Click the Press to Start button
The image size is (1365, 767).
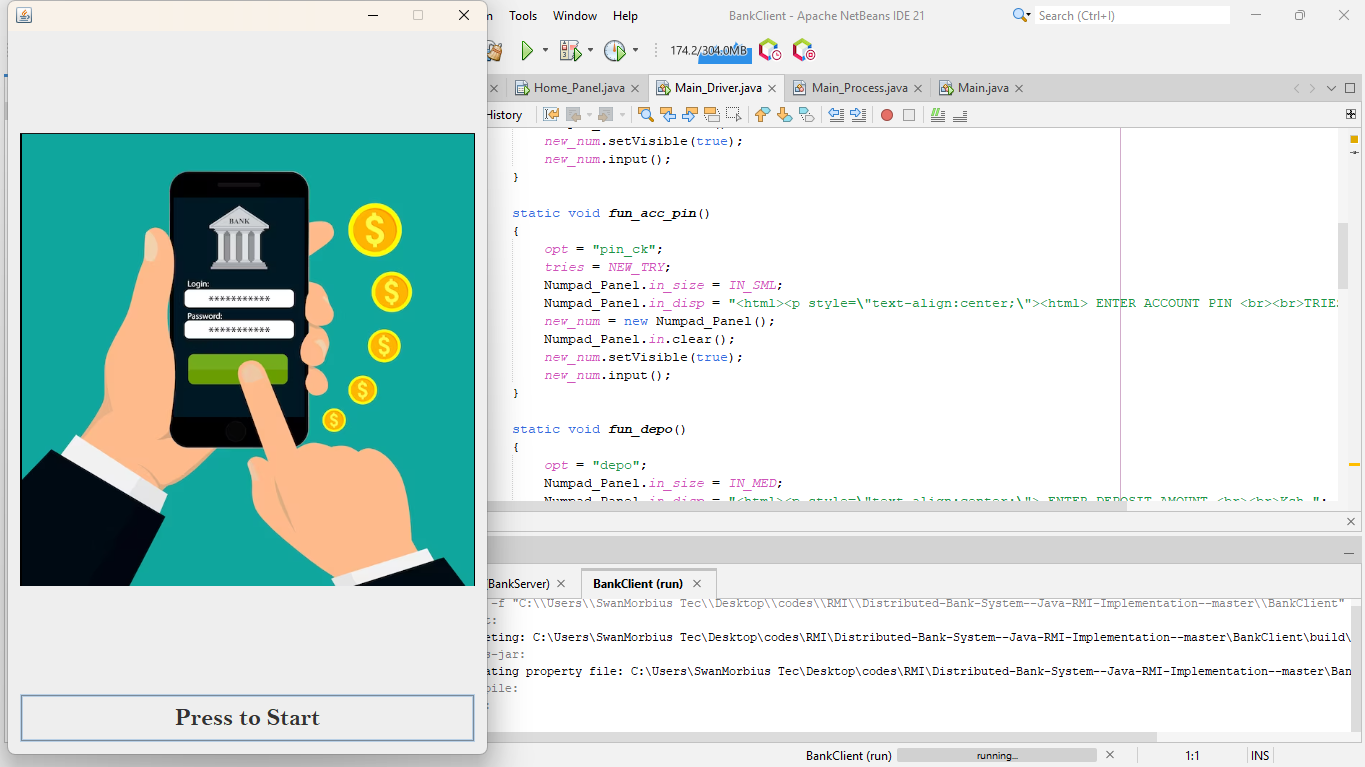point(247,718)
